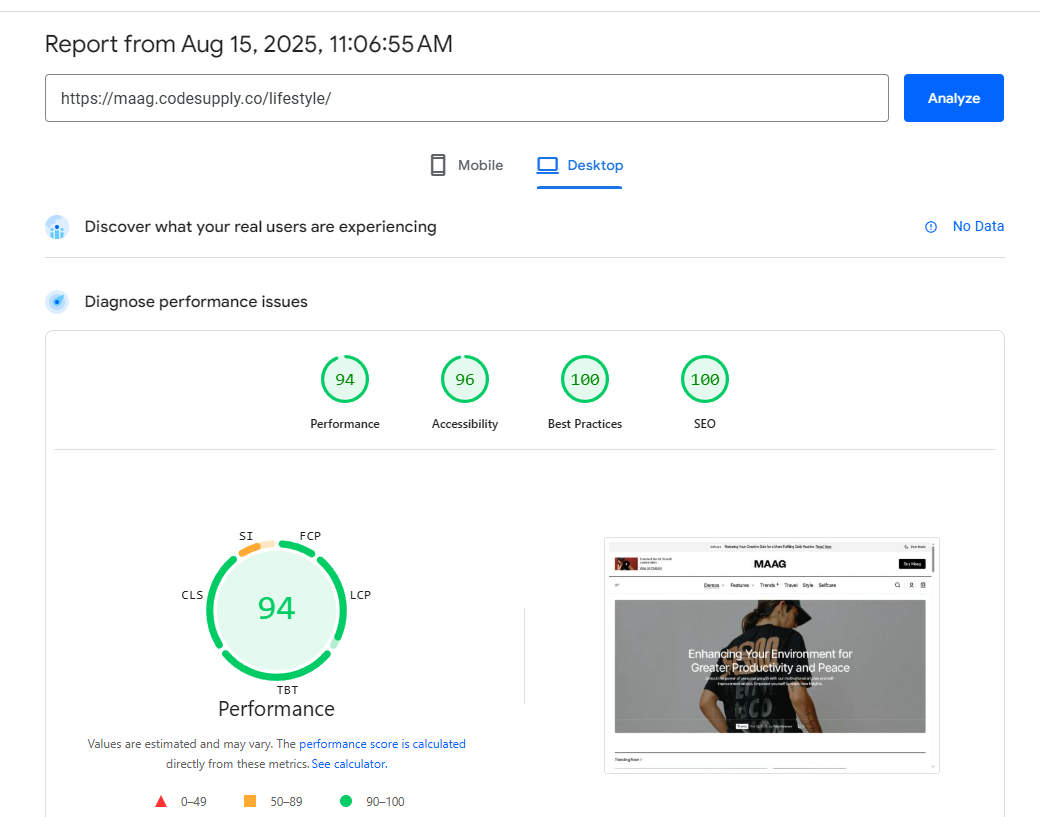This screenshot has width=1040, height=817.
Task: Click the page screenshot thumbnail
Action: point(771,655)
